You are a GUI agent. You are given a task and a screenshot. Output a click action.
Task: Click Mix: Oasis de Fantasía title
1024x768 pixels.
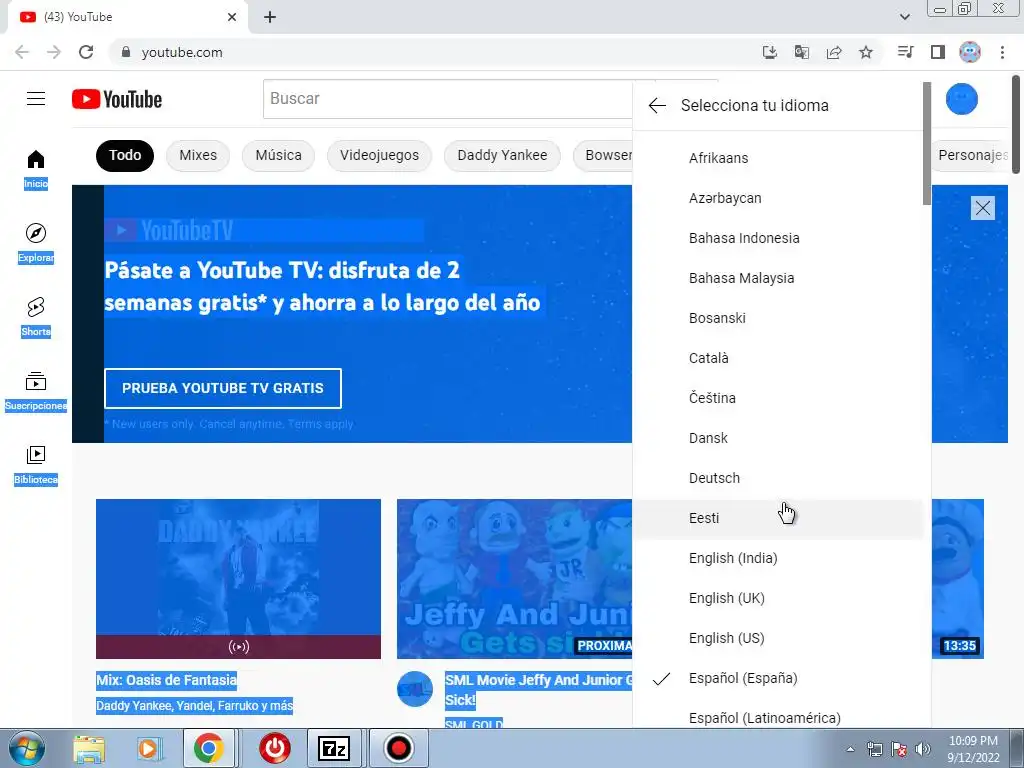click(167, 680)
